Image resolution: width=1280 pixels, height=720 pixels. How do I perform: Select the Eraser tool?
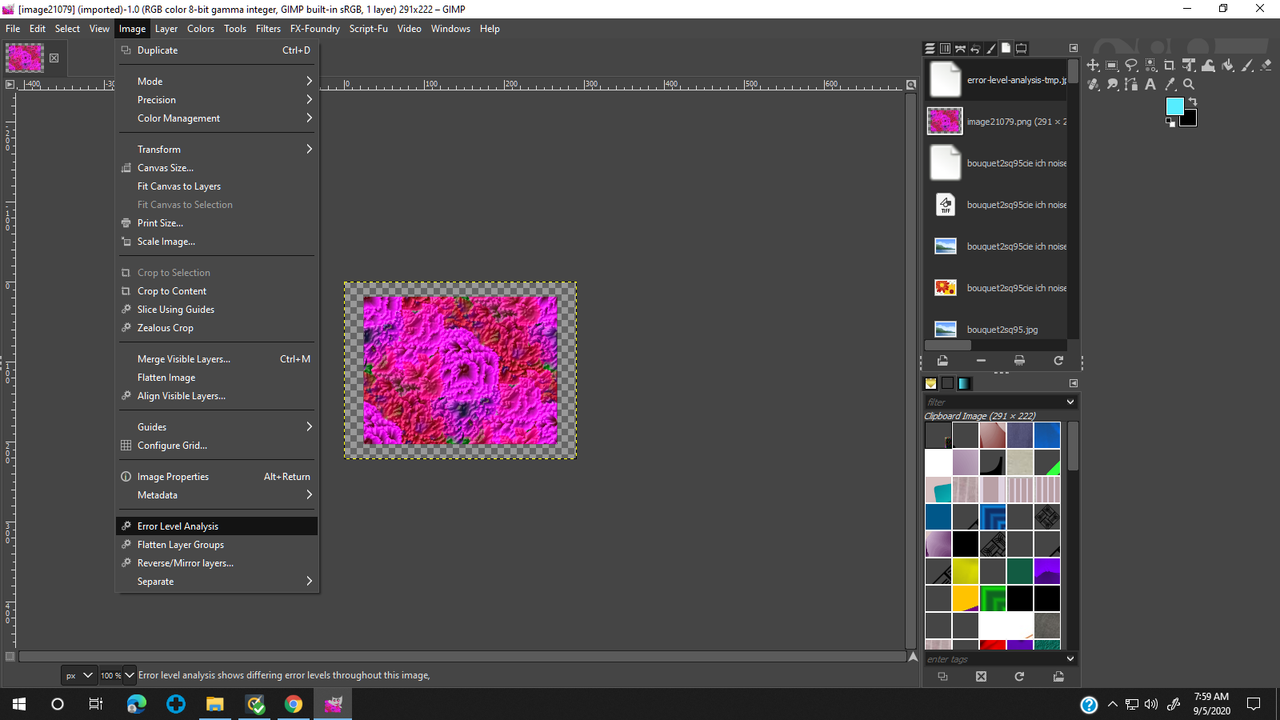[x=1266, y=65]
